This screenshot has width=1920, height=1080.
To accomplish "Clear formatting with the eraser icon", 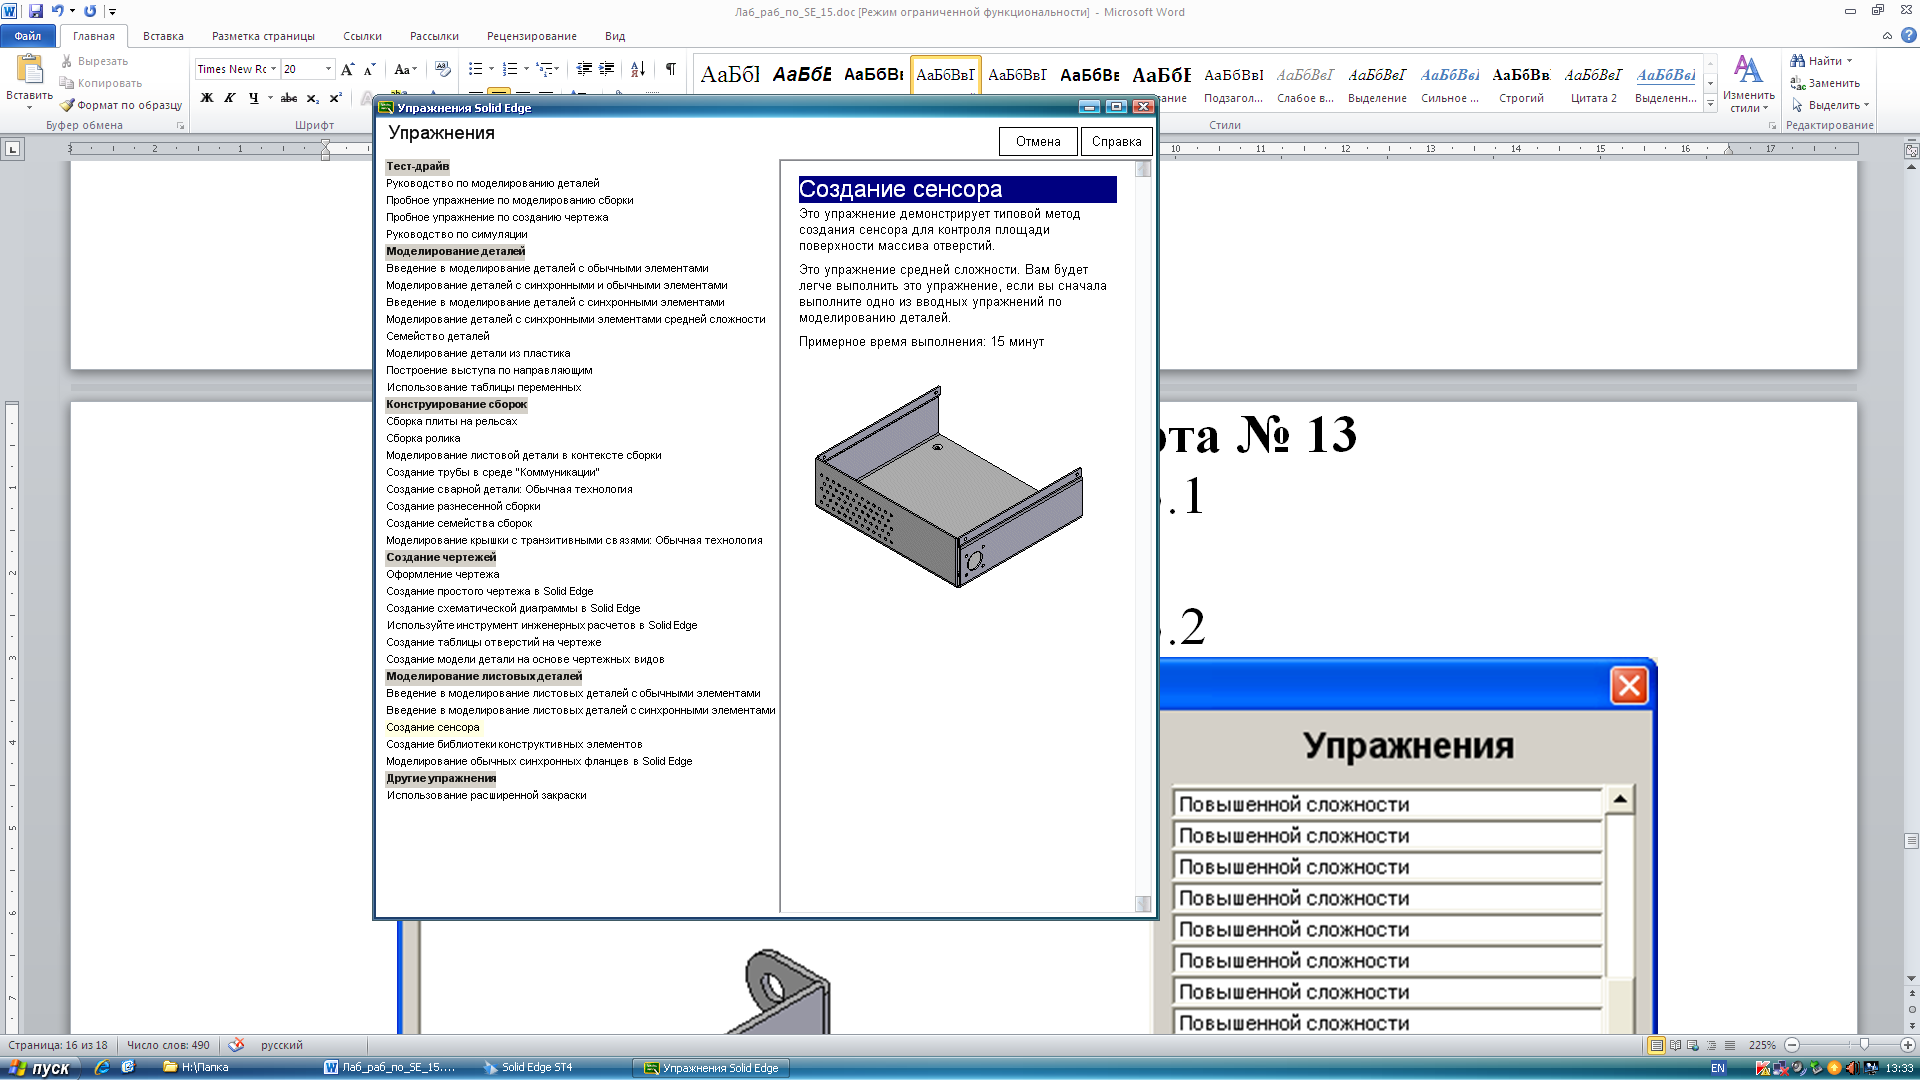I will (x=443, y=69).
